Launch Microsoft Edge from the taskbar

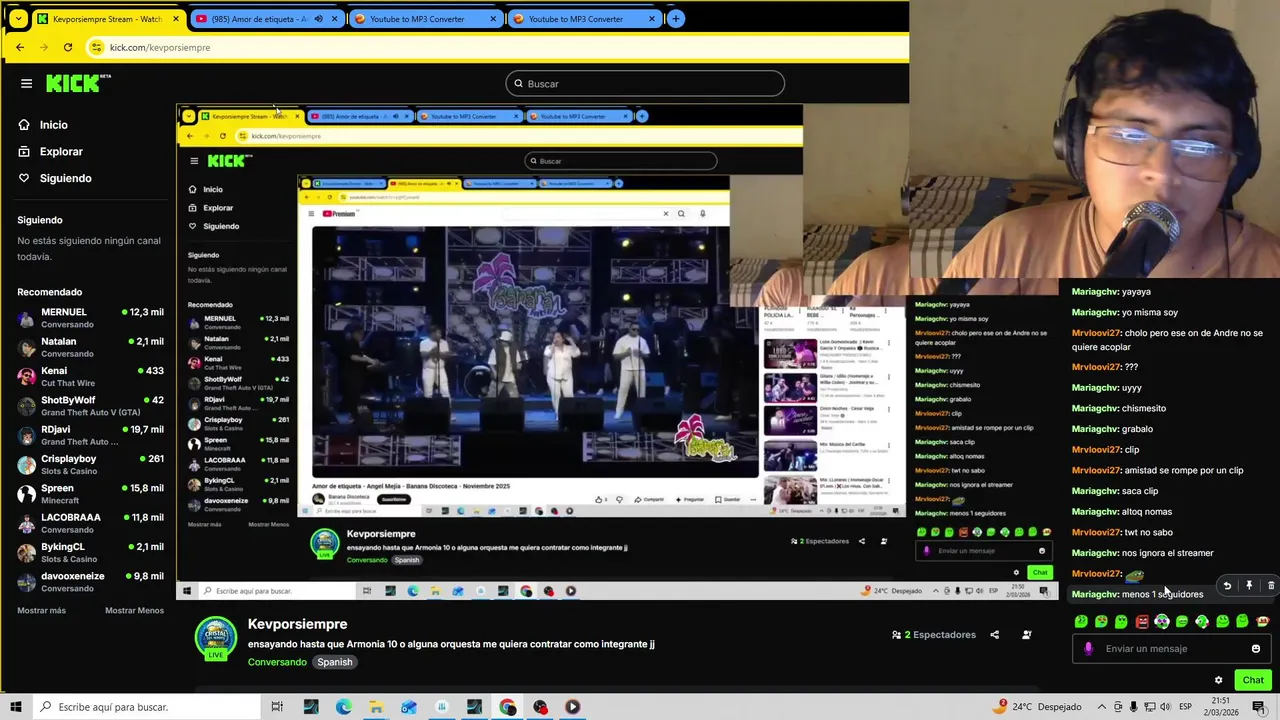coord(343,707)
